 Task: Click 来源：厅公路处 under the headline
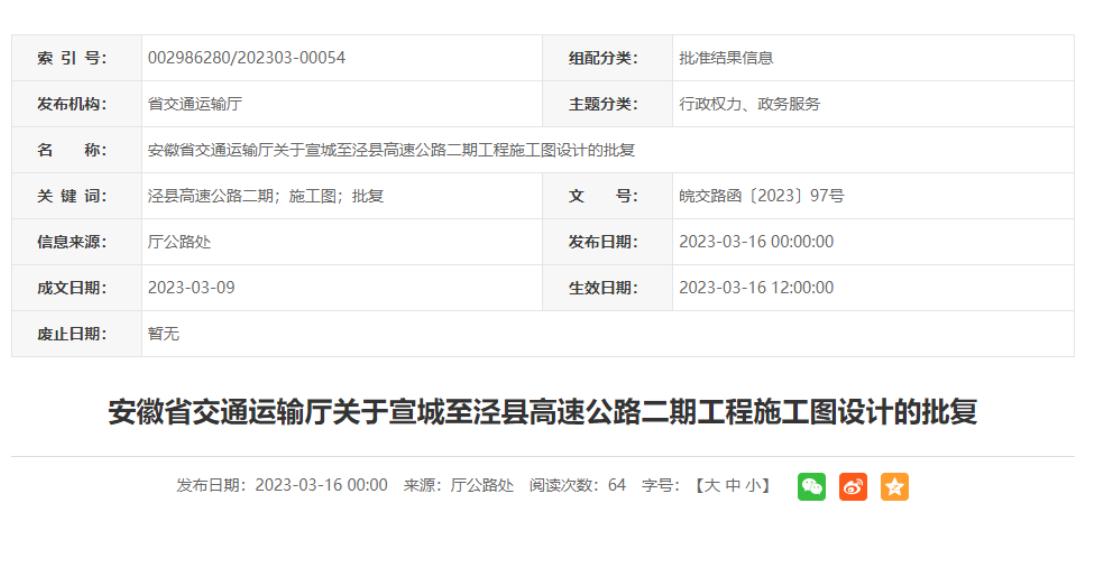(x=458, y=485)
